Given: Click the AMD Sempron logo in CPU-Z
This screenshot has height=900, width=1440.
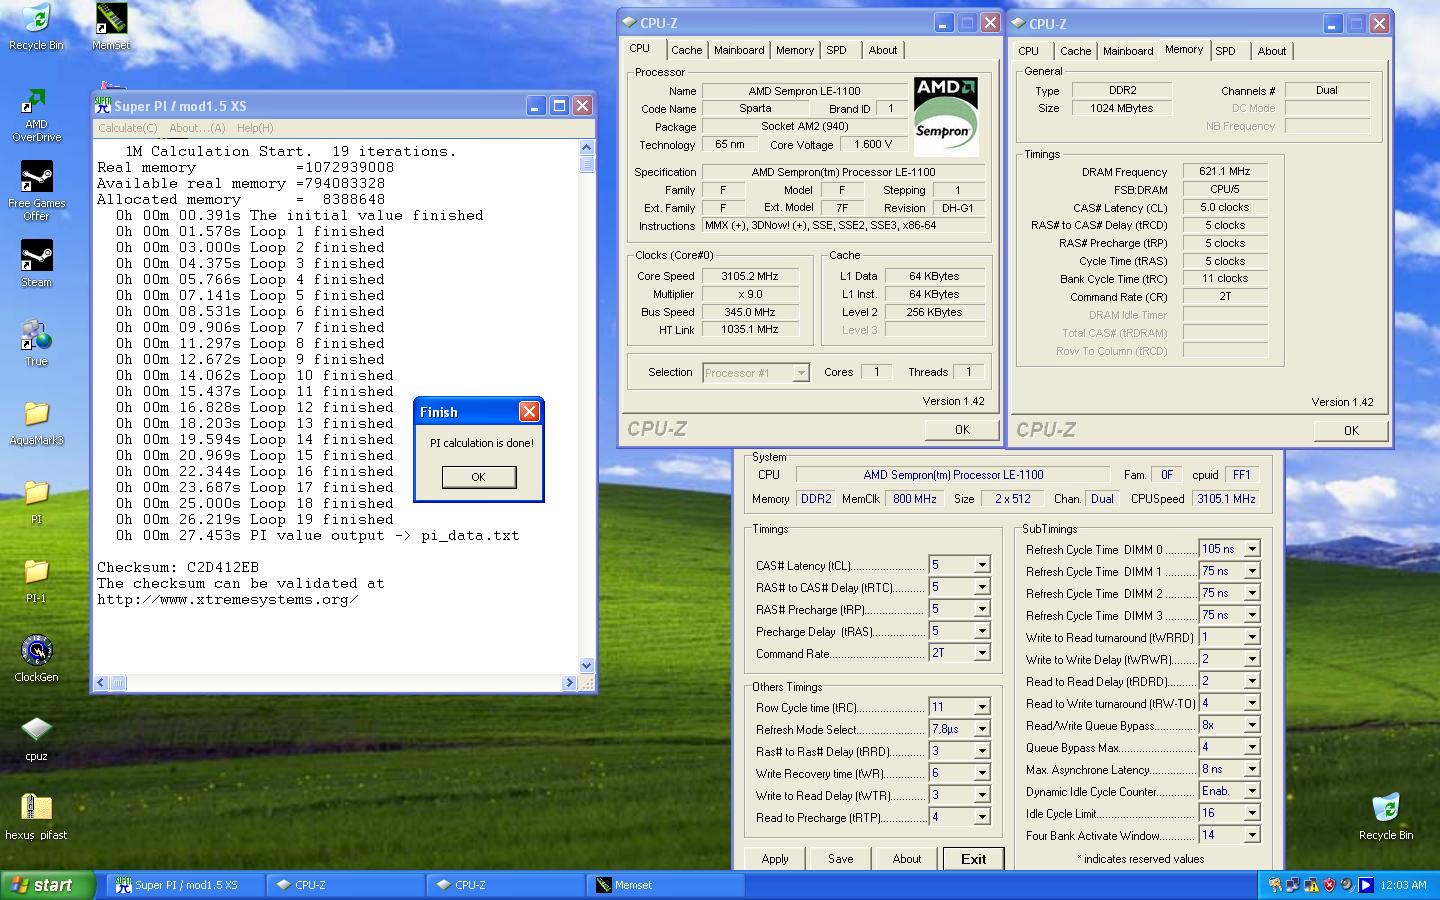Looking at the screenshot, I should (945, 116).
